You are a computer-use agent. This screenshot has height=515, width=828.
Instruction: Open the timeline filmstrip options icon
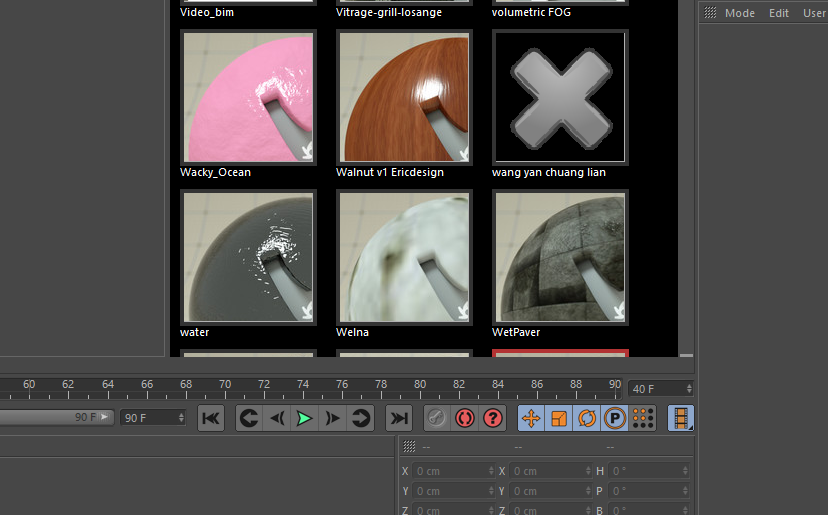(681, 418)
